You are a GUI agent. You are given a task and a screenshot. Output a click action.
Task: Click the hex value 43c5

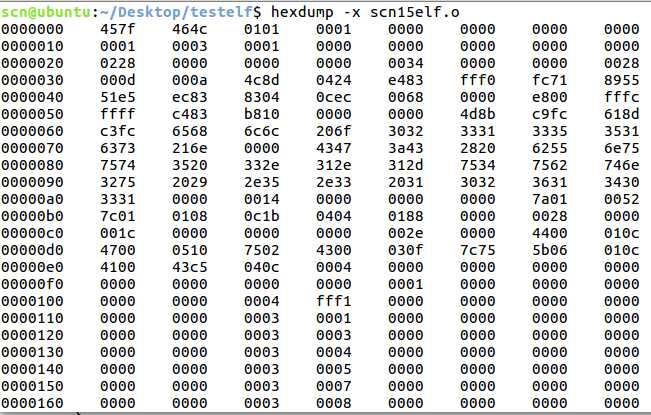click(x=190, y=267)
